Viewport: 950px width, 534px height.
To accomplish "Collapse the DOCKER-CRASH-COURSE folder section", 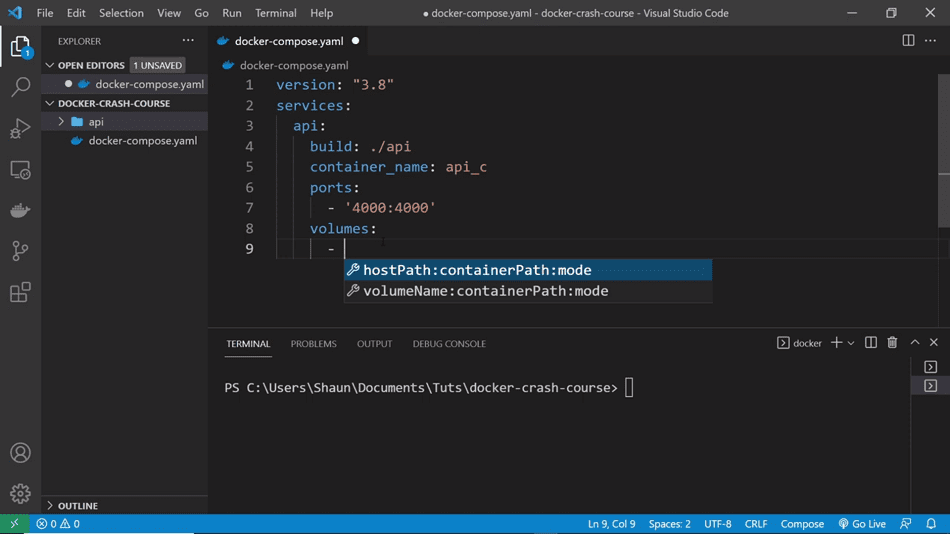I will [x=50, y=104].
